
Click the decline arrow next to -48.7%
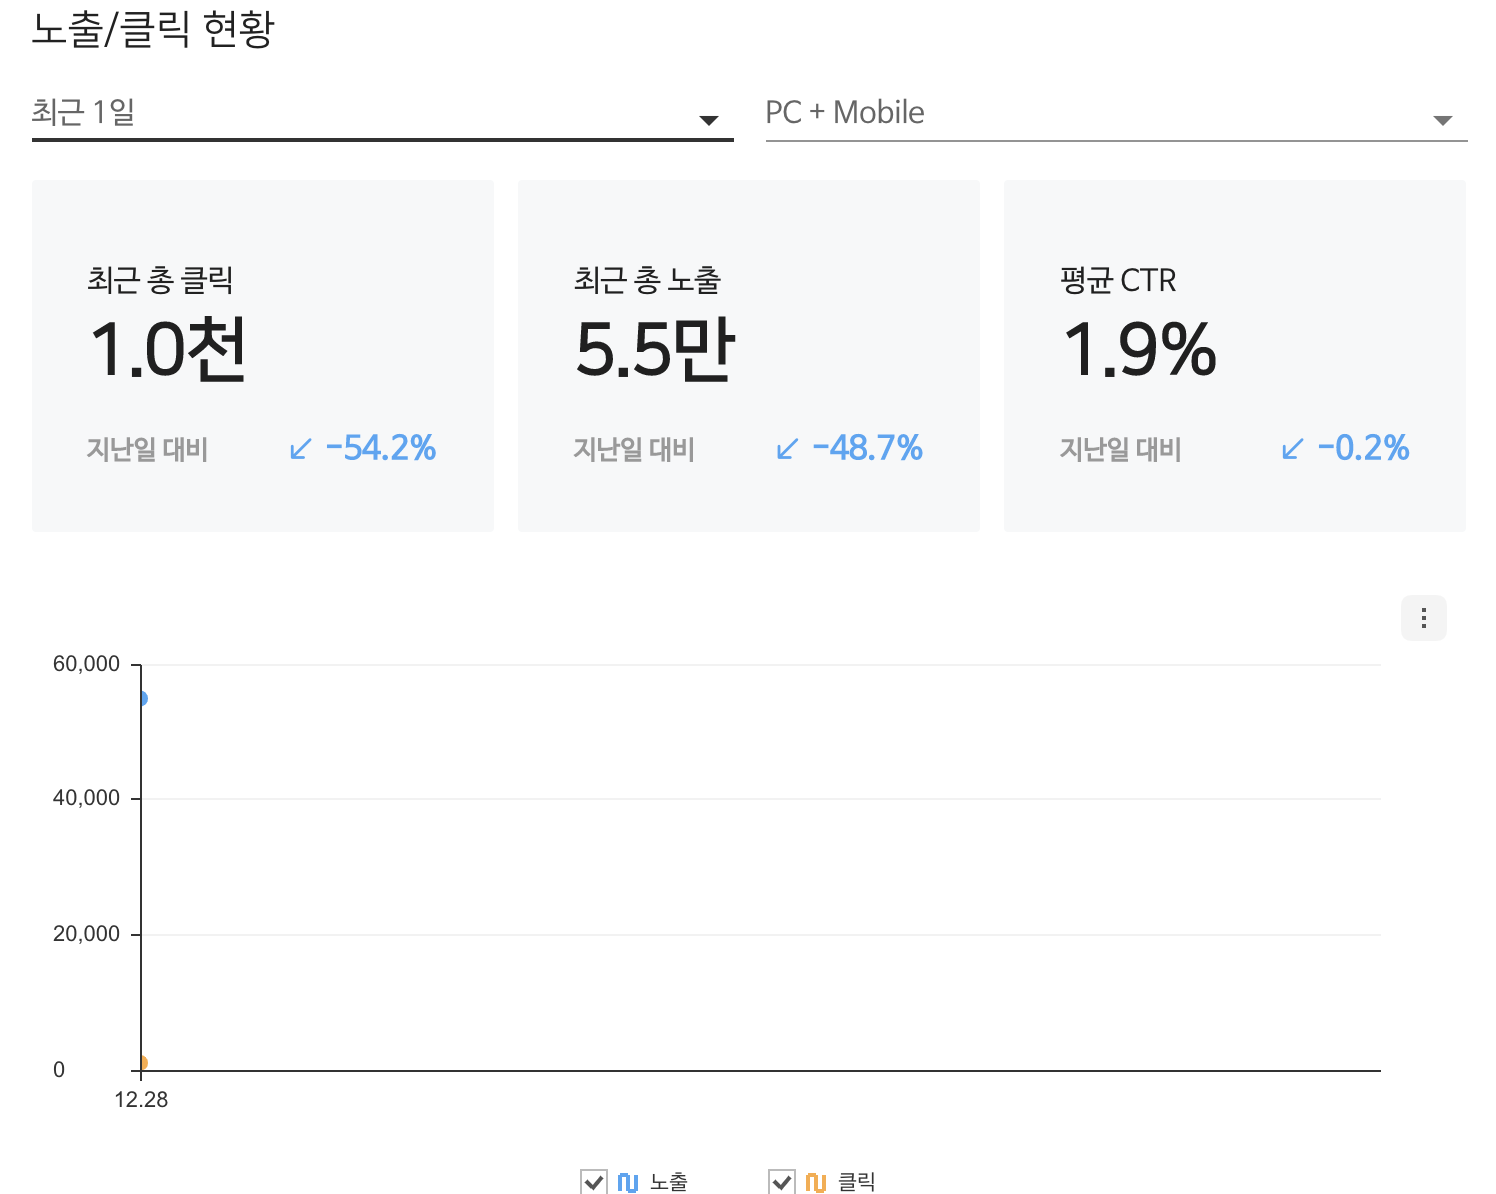[x=784, y=450]
